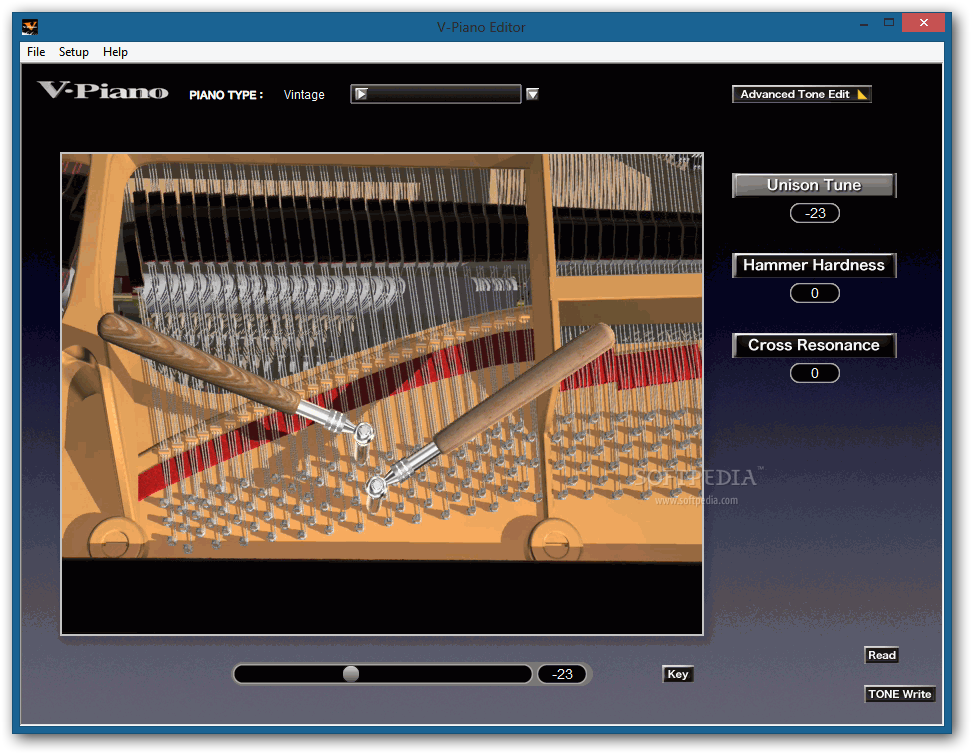
Task: Click the TONE Write button
Action: 899,694
